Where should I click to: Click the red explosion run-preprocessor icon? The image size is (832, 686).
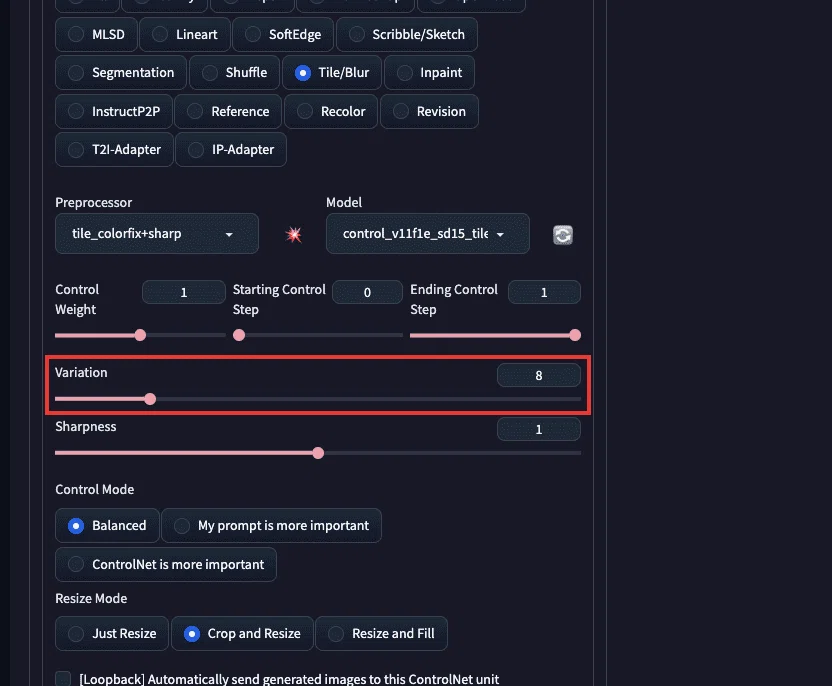coord(293,234)
